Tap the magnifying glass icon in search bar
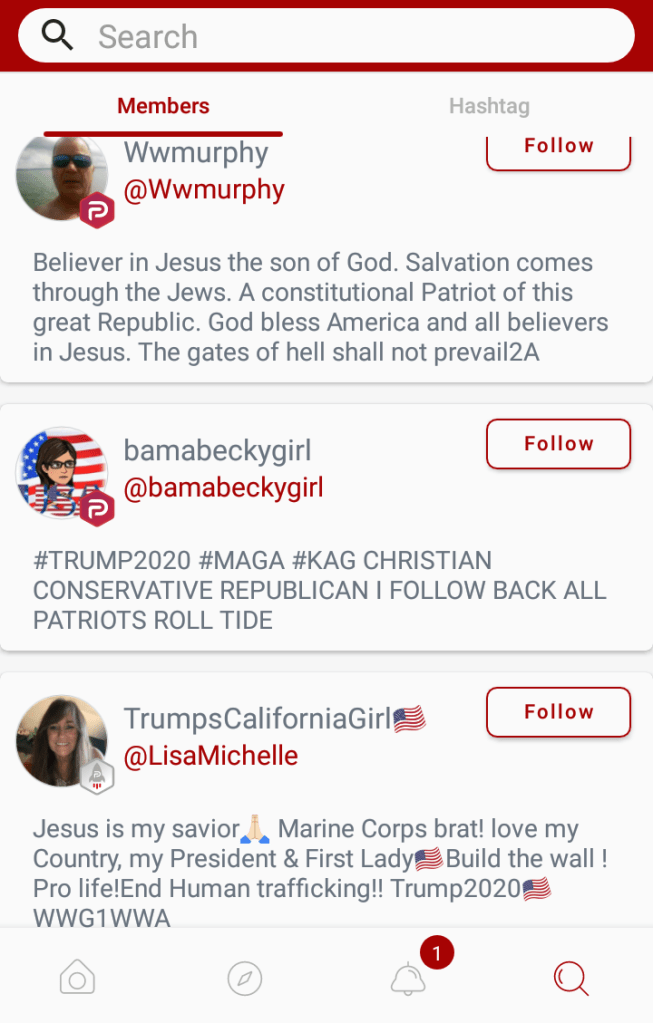This screenshot has width=653, height=1023. (x=58, y=36)
